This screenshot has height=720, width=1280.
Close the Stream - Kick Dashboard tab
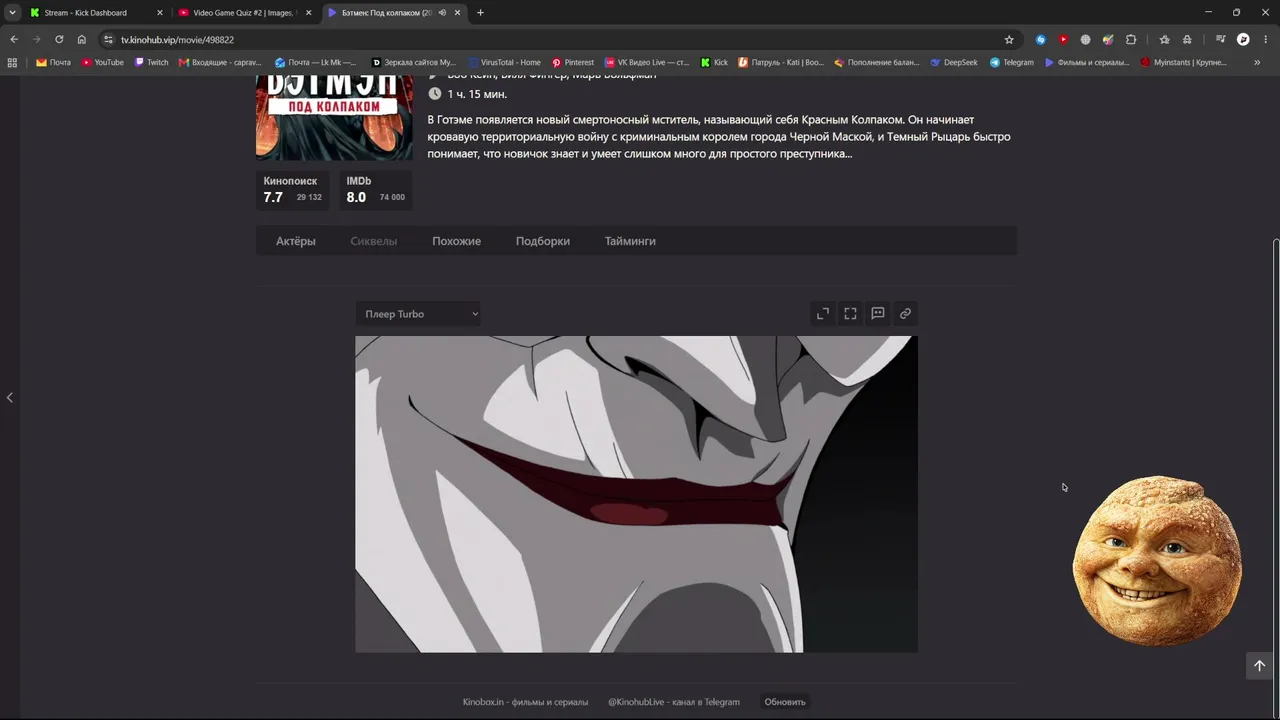[x=159, y=13]
